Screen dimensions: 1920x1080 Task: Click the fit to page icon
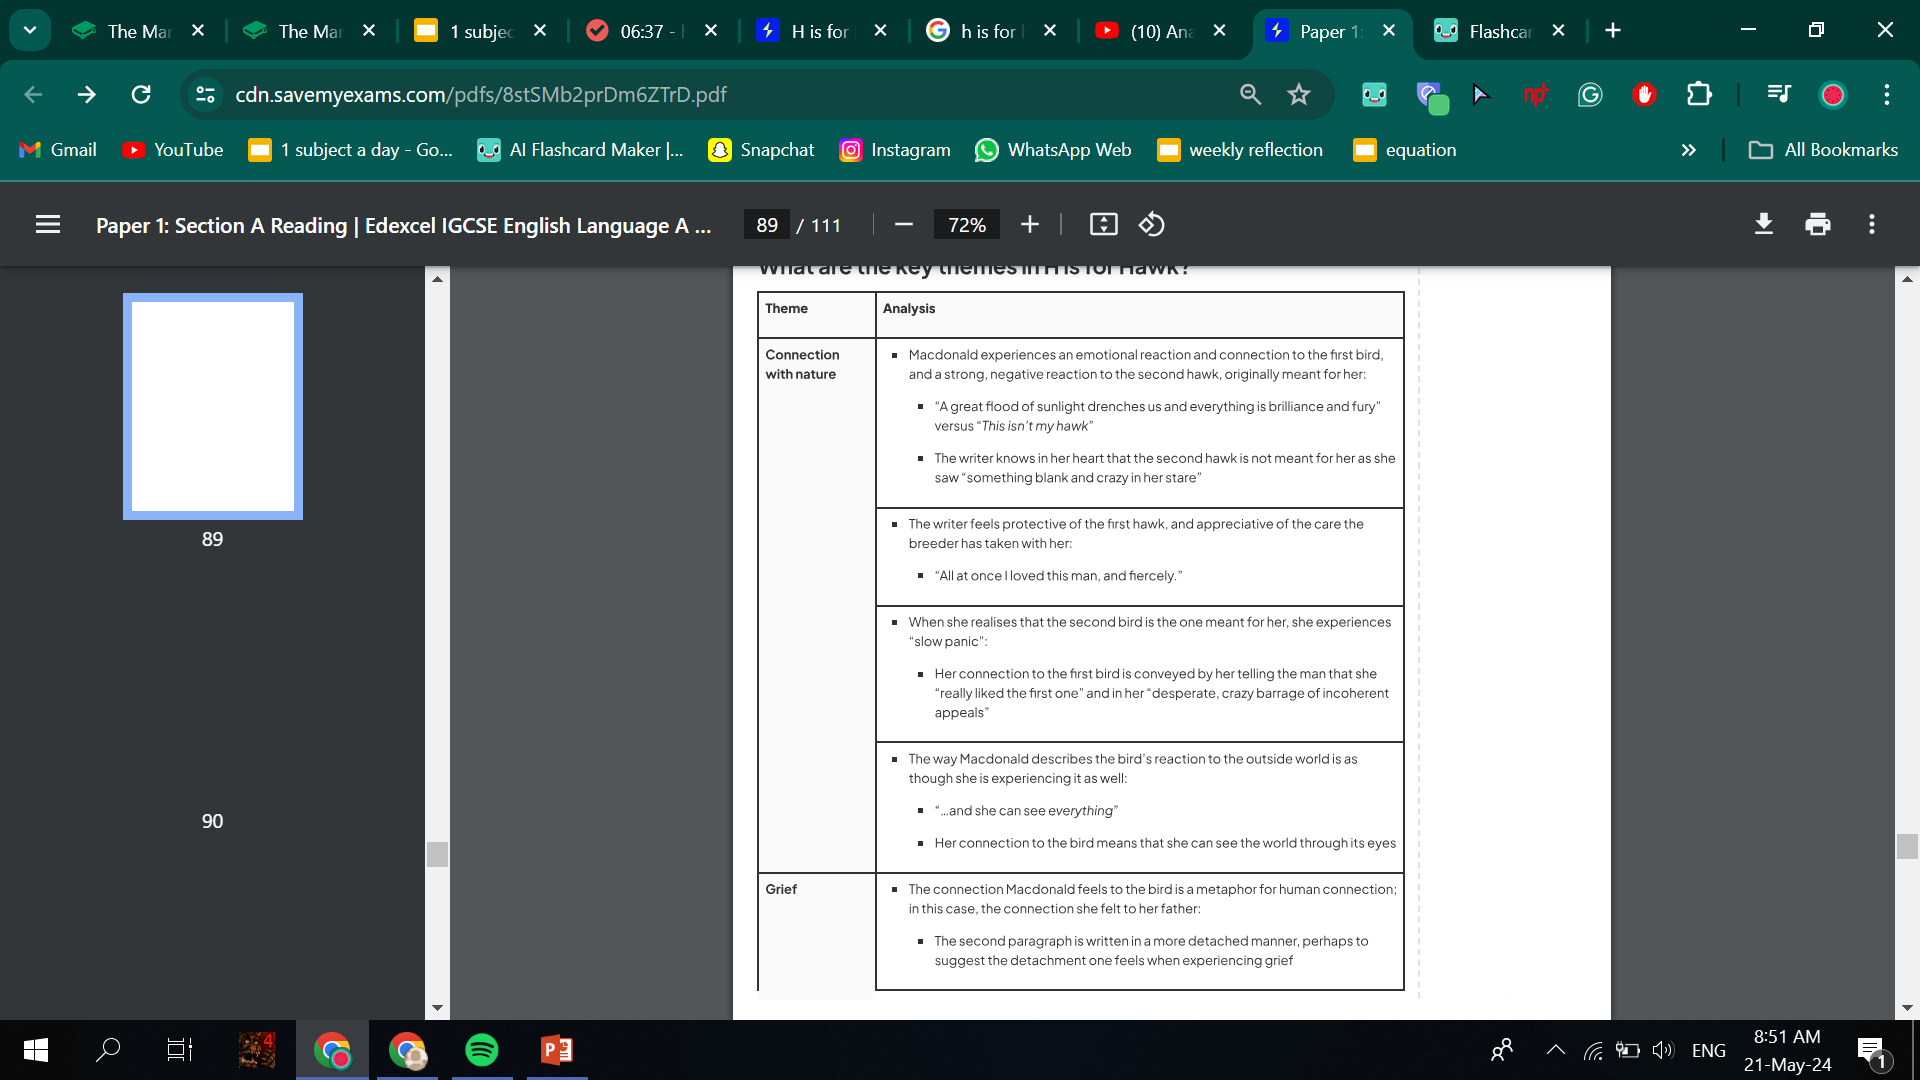coord(1103,225)
